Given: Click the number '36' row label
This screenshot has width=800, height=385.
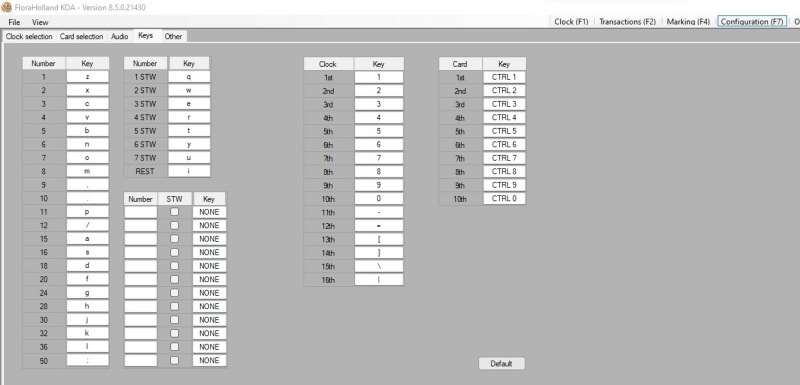Looking at the screenshot, I should click(x=44, y=347).
